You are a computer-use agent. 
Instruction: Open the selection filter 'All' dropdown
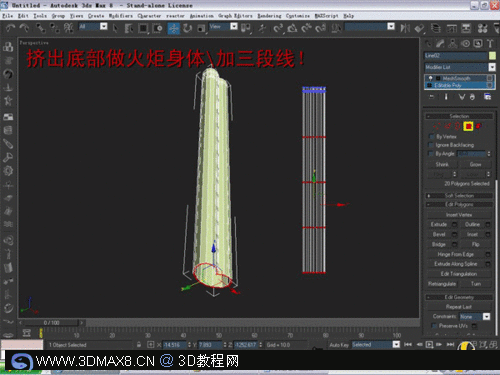tap(104, 26)
